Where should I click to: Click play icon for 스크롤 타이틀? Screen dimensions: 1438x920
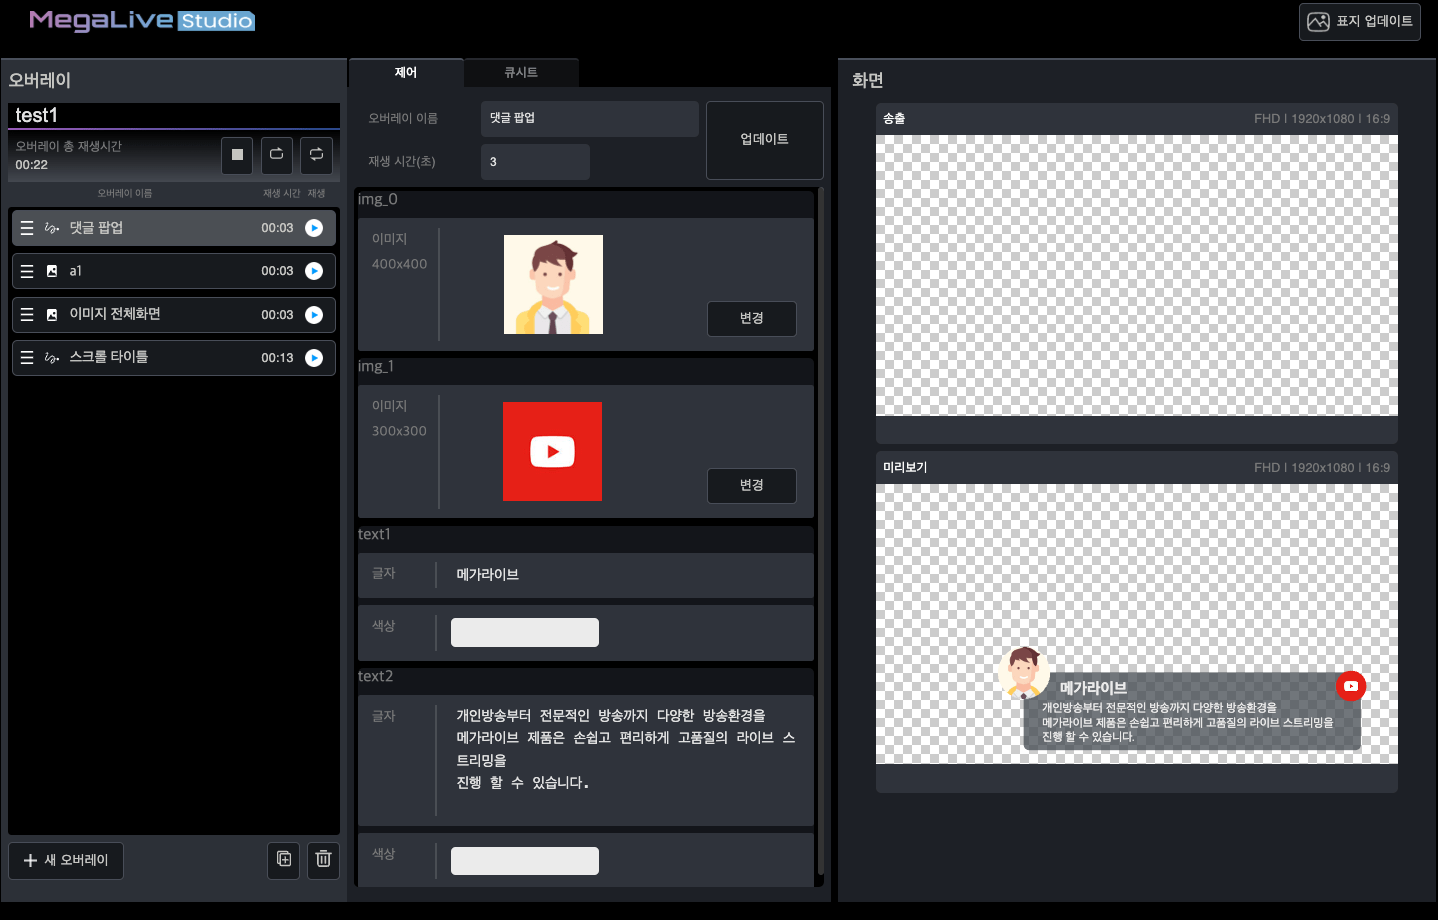314,358
